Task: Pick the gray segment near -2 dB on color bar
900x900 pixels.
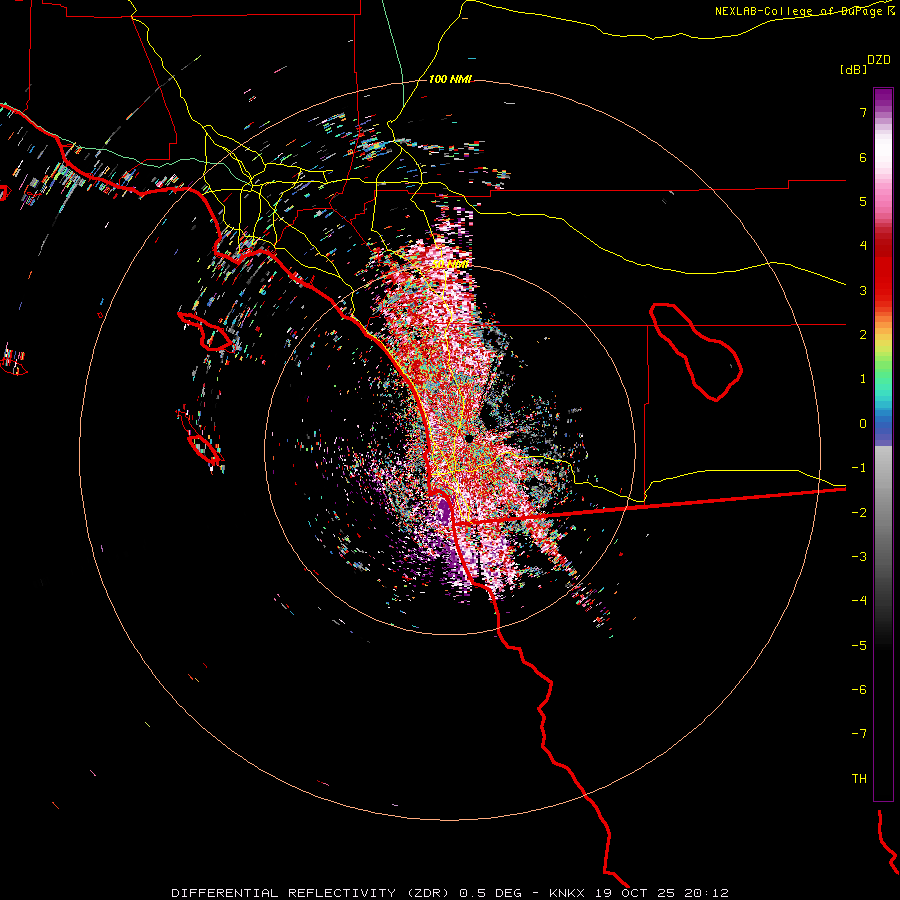Action: [883, 511]
